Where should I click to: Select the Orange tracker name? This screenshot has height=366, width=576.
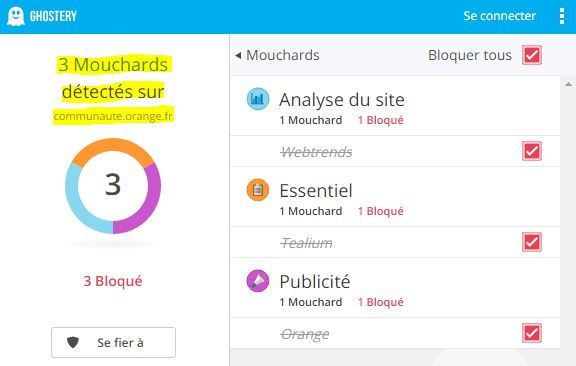[305, 334]
